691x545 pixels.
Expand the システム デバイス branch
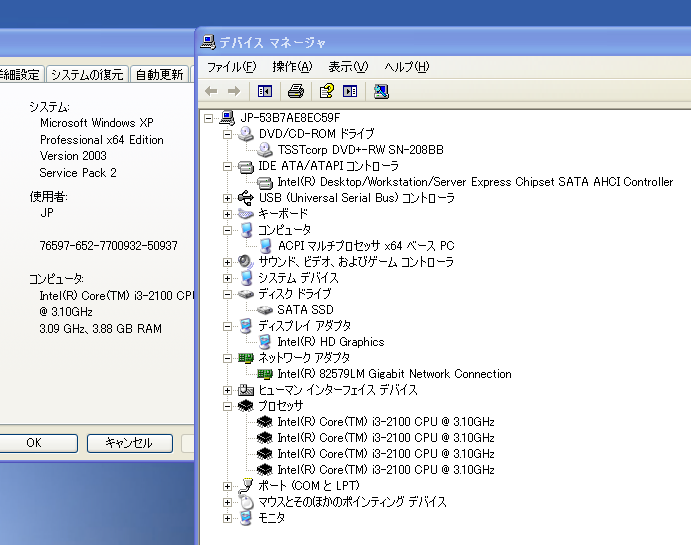227,278
